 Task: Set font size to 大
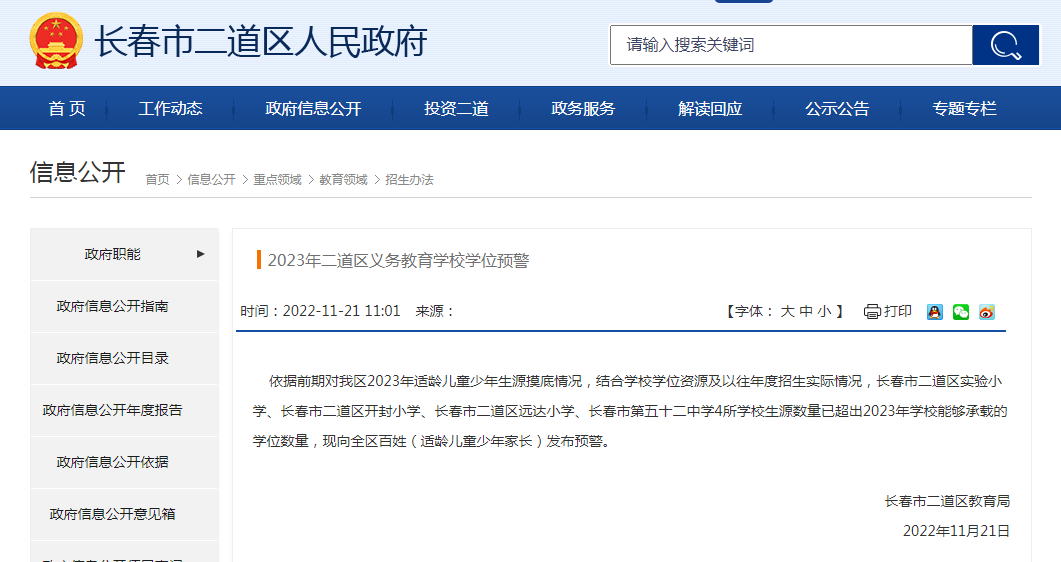point(787,311)
